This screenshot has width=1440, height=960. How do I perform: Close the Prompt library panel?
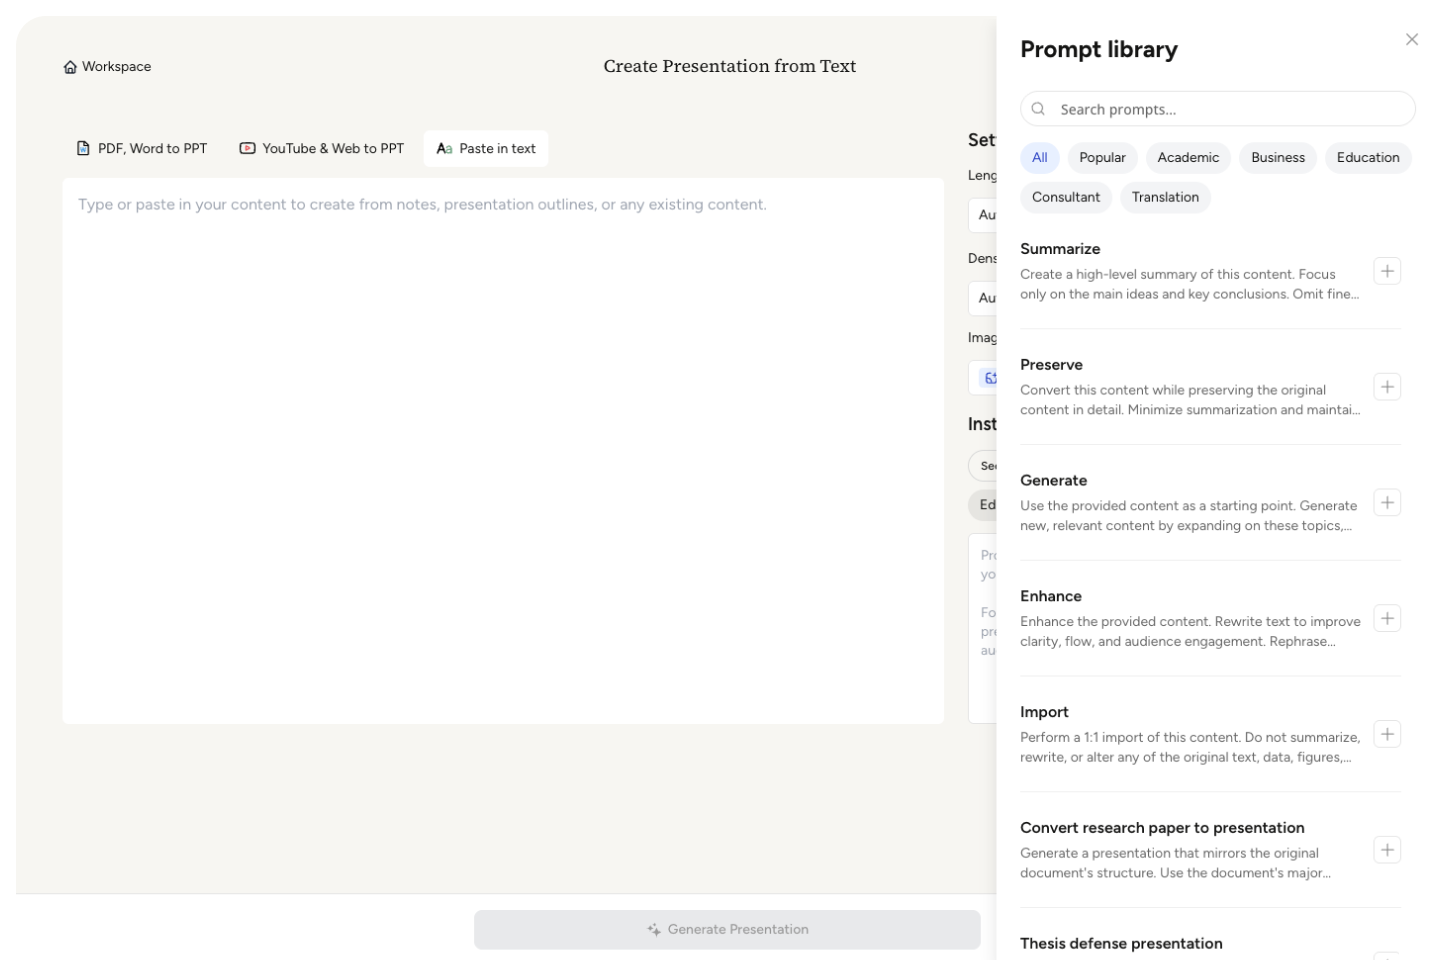(x=1411, y=40)
